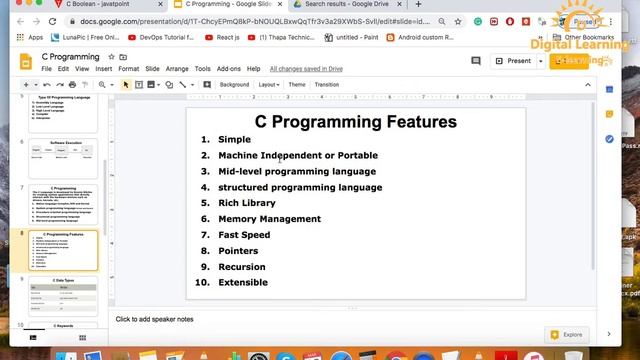
Task: Click to add speaker notes field
Action: tap(352, 319)
